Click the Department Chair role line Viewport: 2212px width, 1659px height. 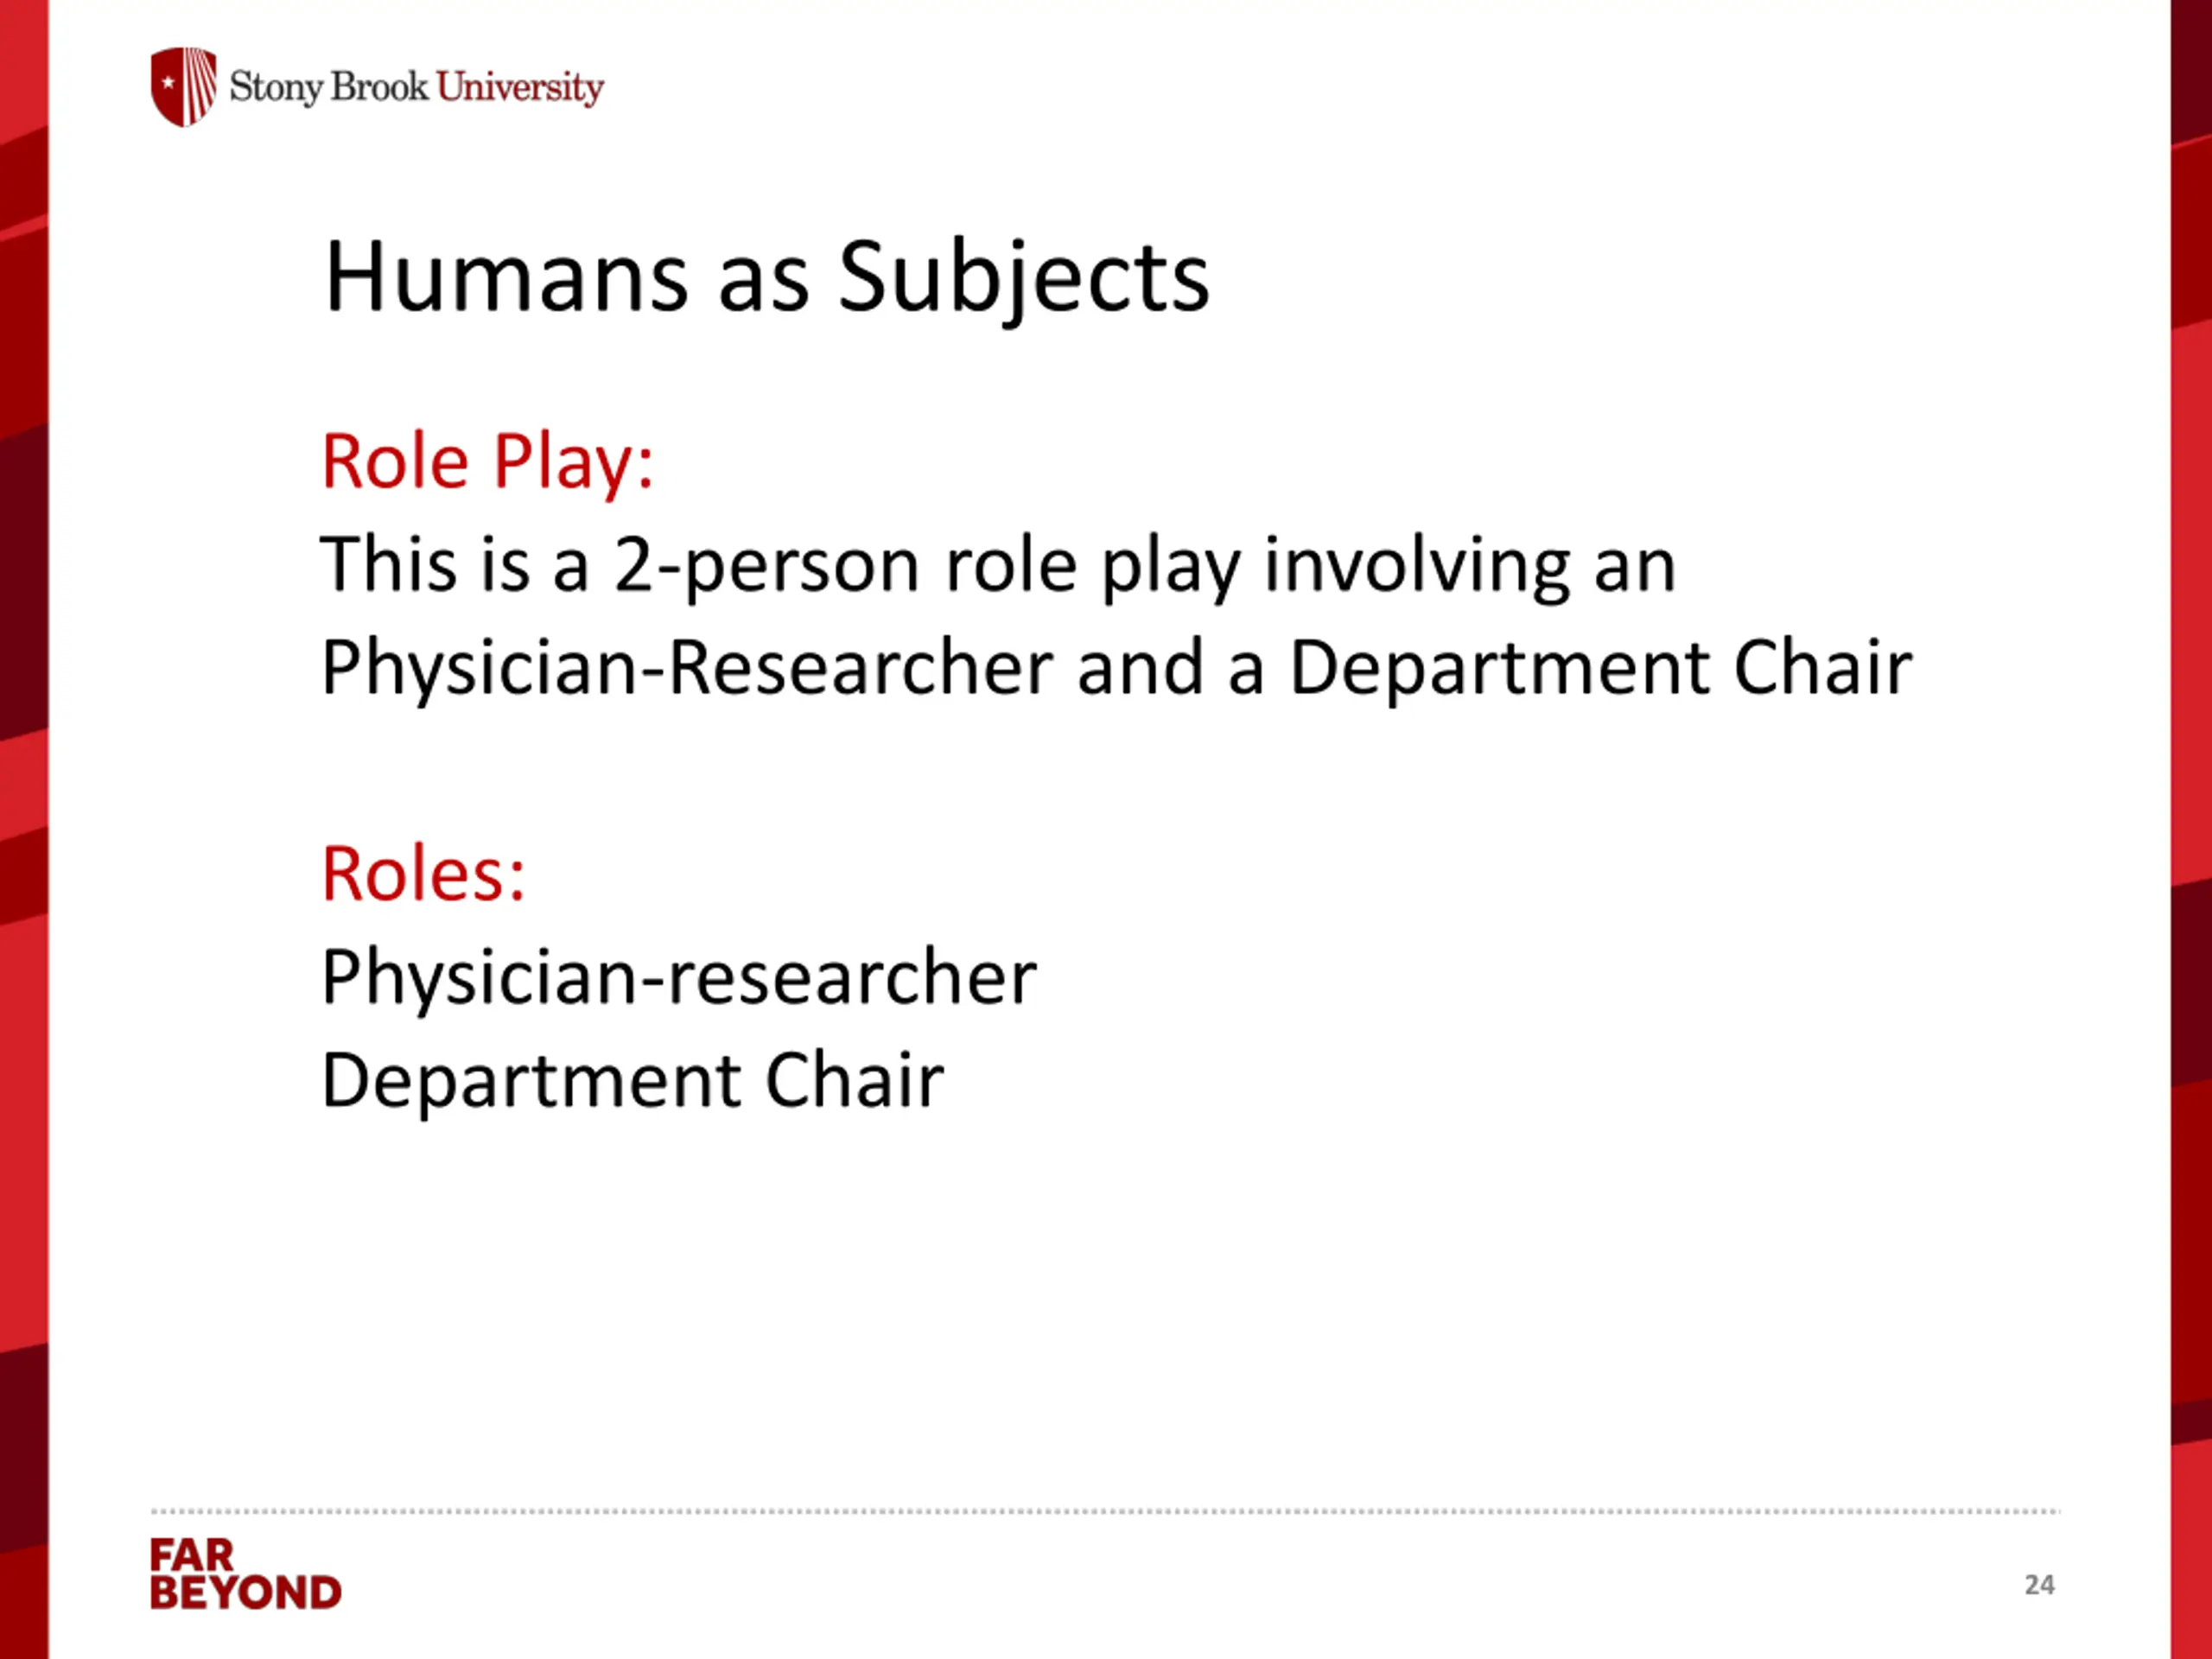tap(632, 1082)
